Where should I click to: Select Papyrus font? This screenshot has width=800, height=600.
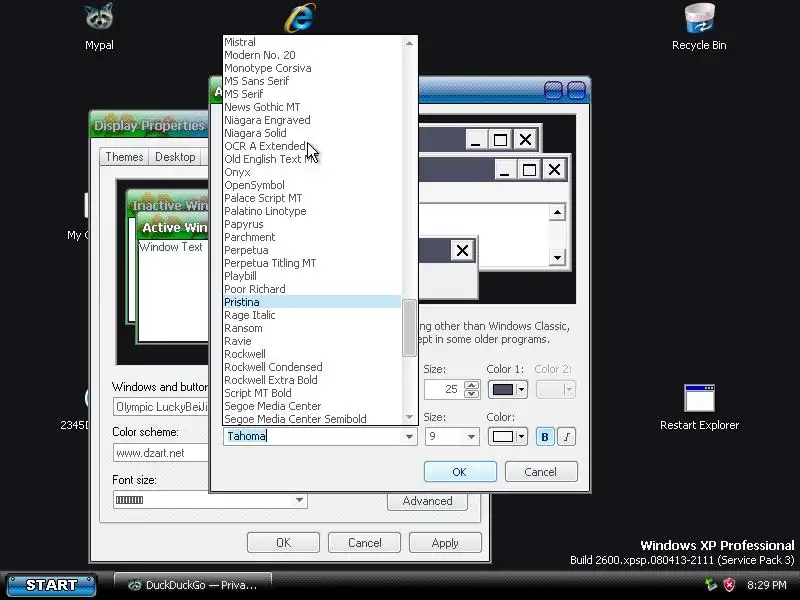(312, 224)
